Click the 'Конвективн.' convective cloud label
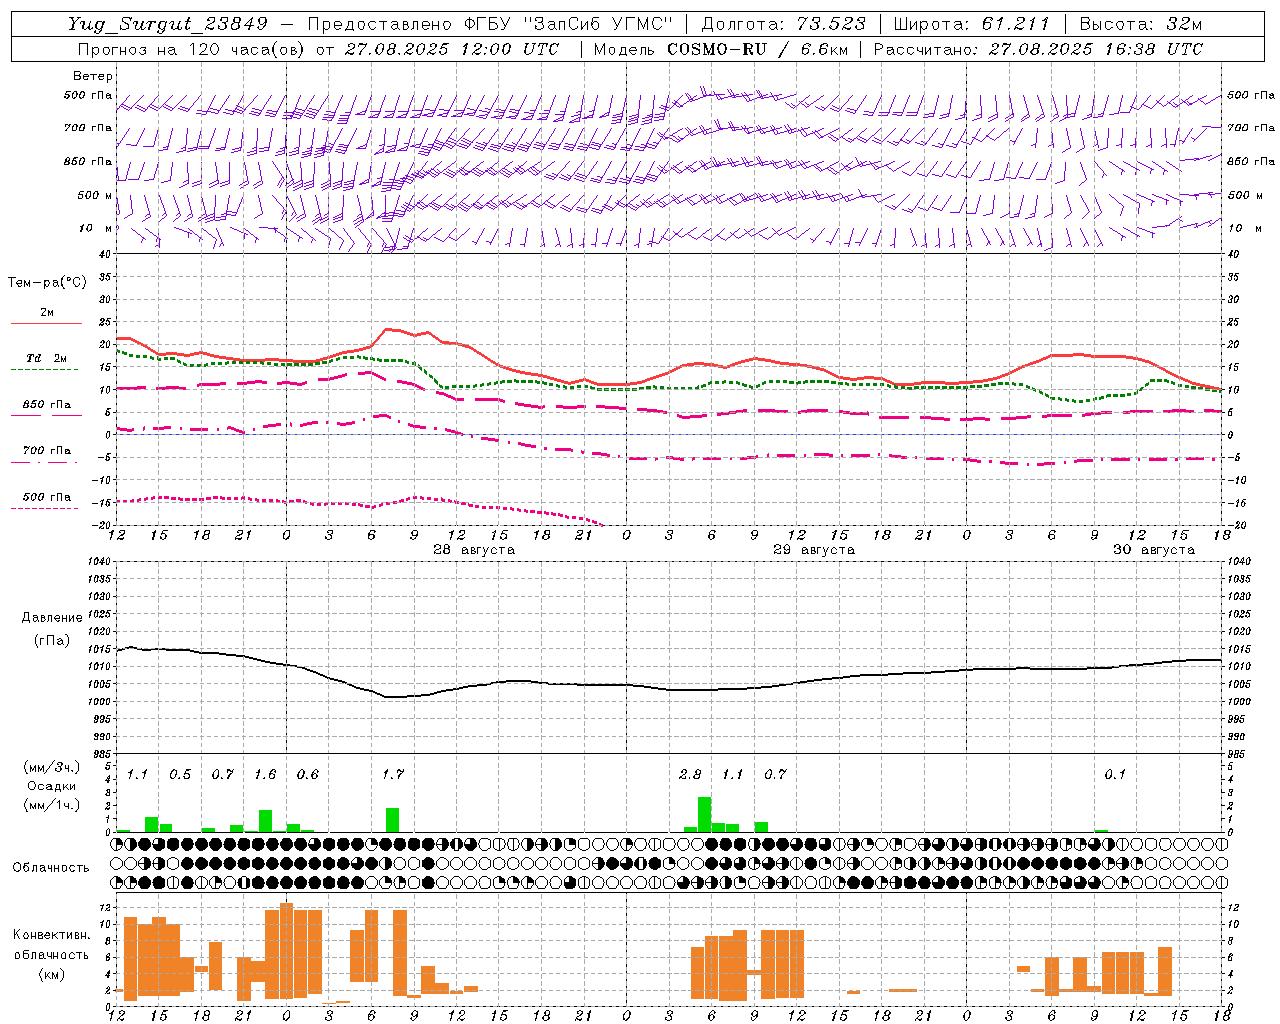 51,935
